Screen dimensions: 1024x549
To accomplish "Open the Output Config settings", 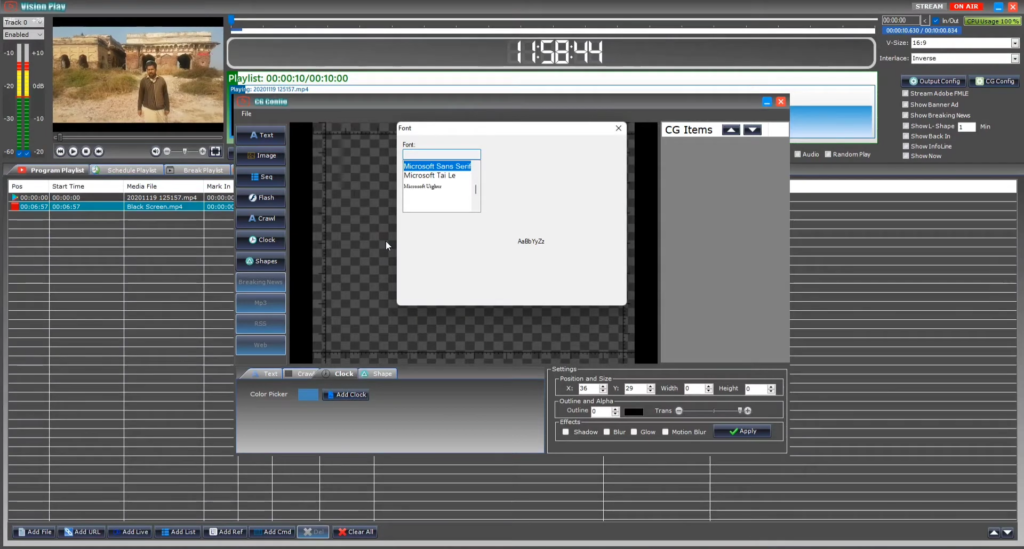I will coord(934,81).
